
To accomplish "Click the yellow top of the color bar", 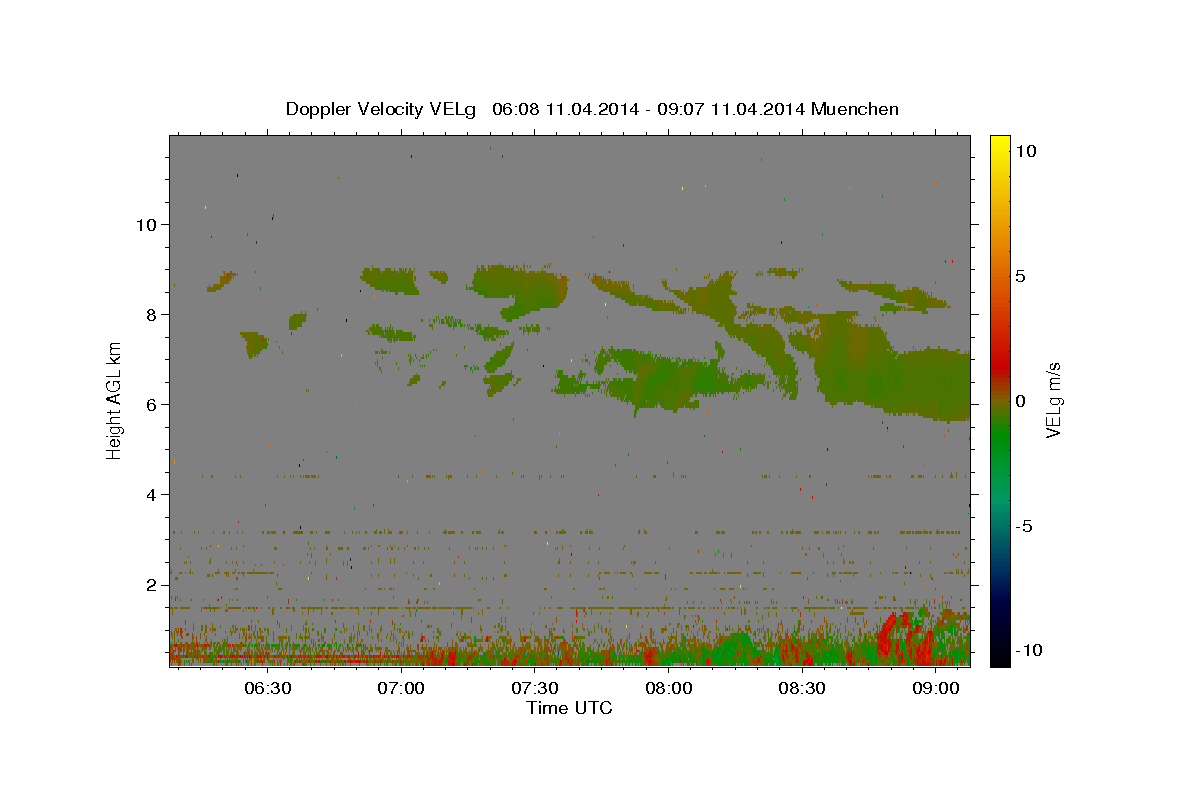I will (x=999, y=143).
